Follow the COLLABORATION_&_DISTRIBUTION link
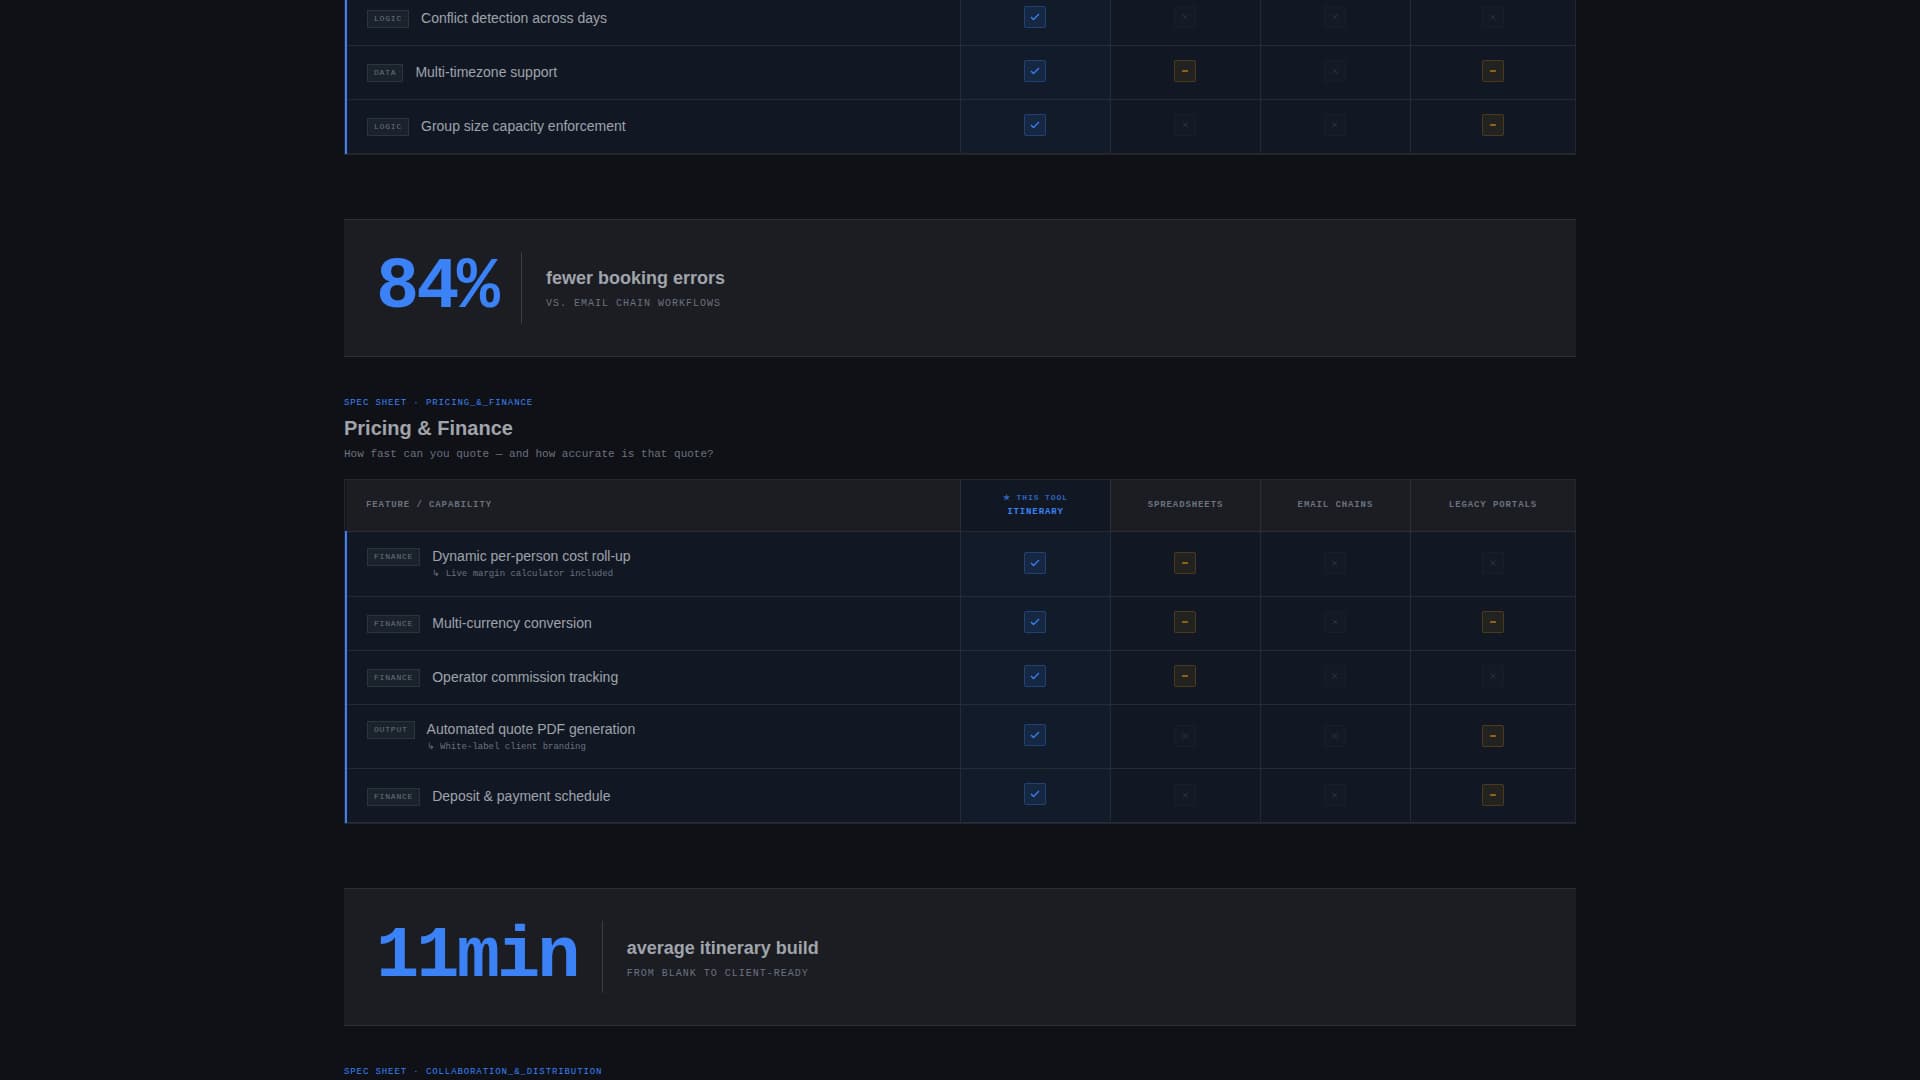This screenshot has width=1920, height=1080. (x=514, y=1070)
